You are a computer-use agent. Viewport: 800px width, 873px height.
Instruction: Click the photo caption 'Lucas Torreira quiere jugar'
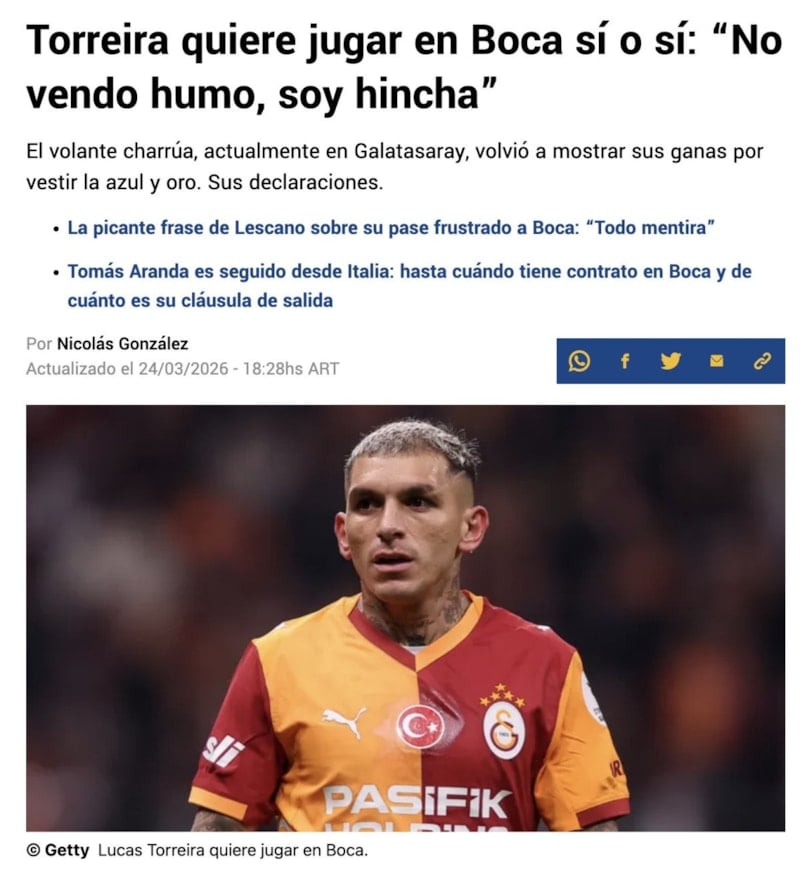point(233,851)
